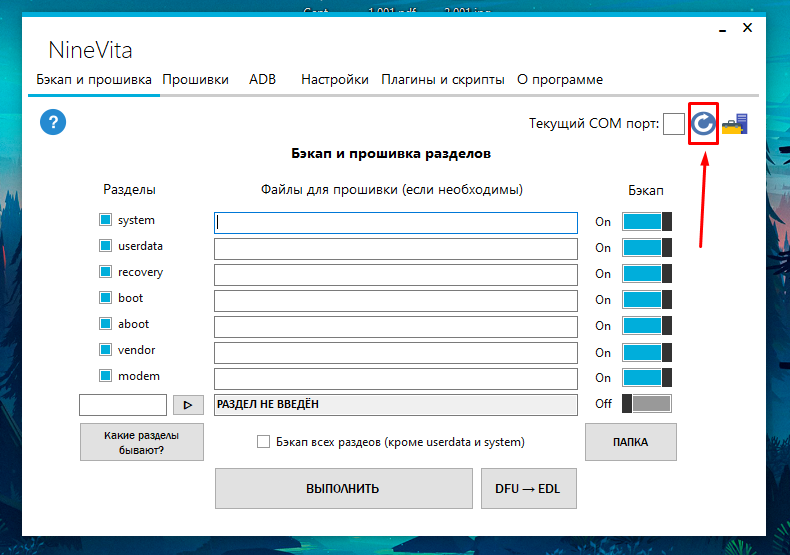Turn off the backup switch for userdata
This screenshot has height=555, width=790.
point(647,248)
